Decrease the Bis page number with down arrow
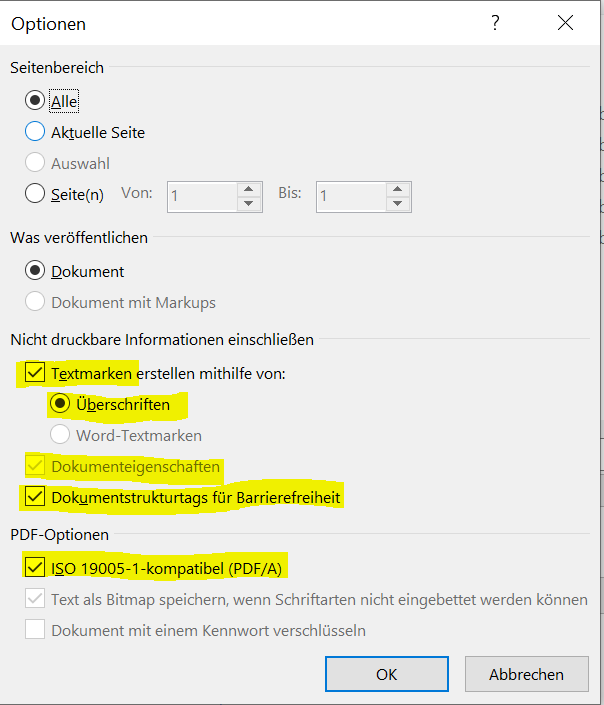This screenshot has height=705, width=604. pyautogui.click(x=398, y=204)
